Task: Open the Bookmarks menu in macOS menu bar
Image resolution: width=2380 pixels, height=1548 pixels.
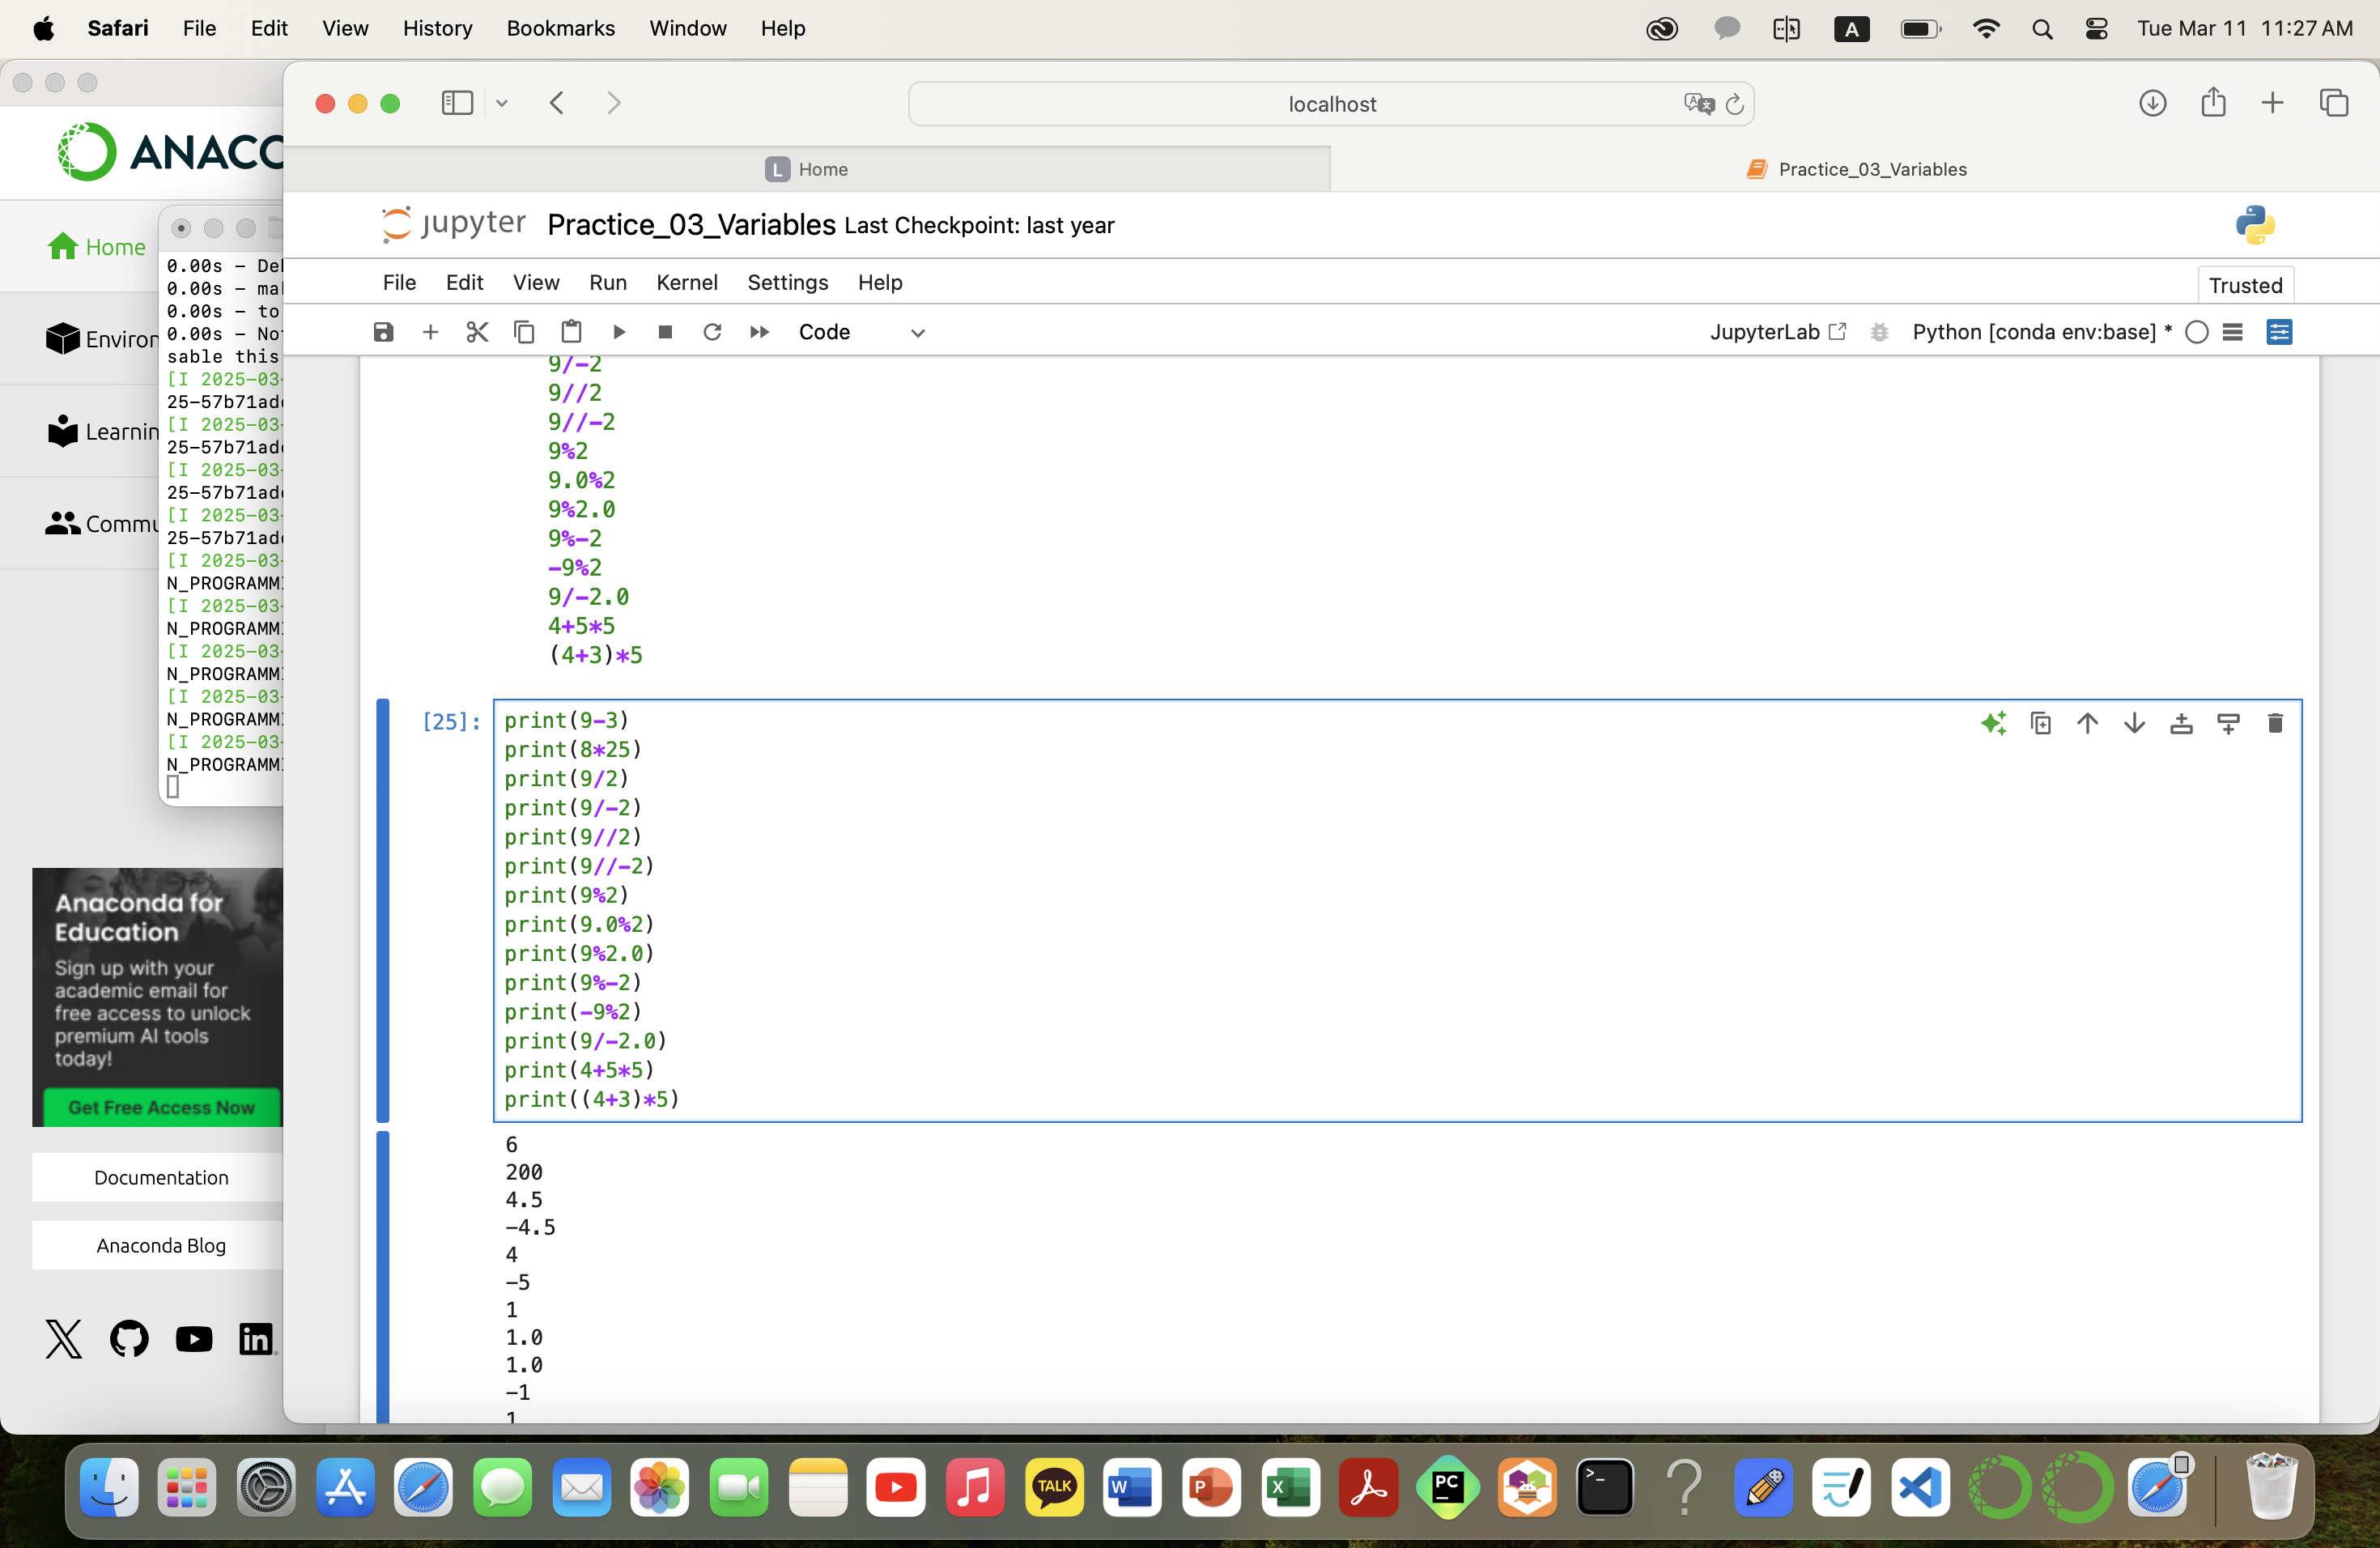Action: click(560, 28)
